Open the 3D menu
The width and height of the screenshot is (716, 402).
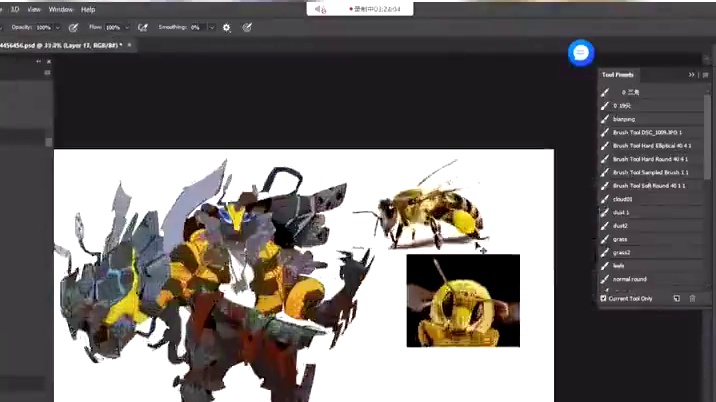pos(15,9)
